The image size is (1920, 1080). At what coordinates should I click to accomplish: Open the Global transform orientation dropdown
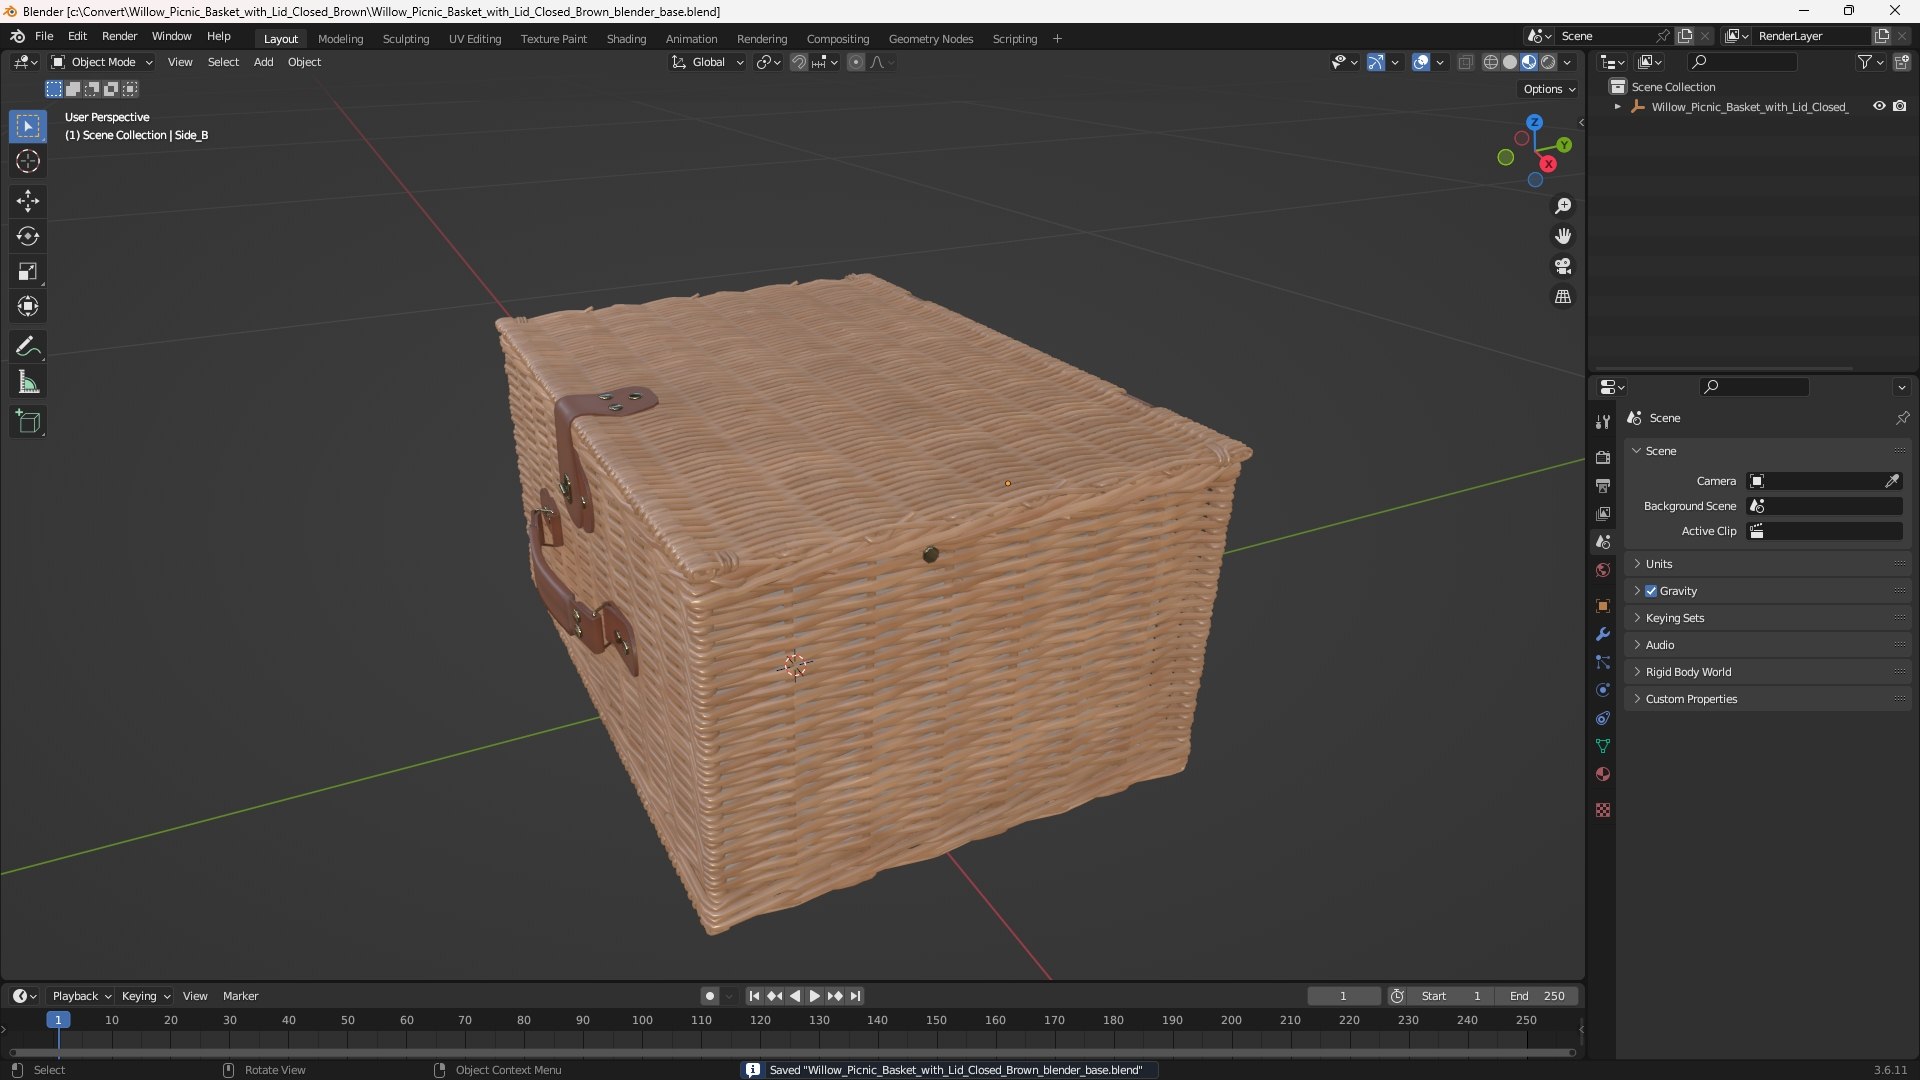(x=707, y=62)
